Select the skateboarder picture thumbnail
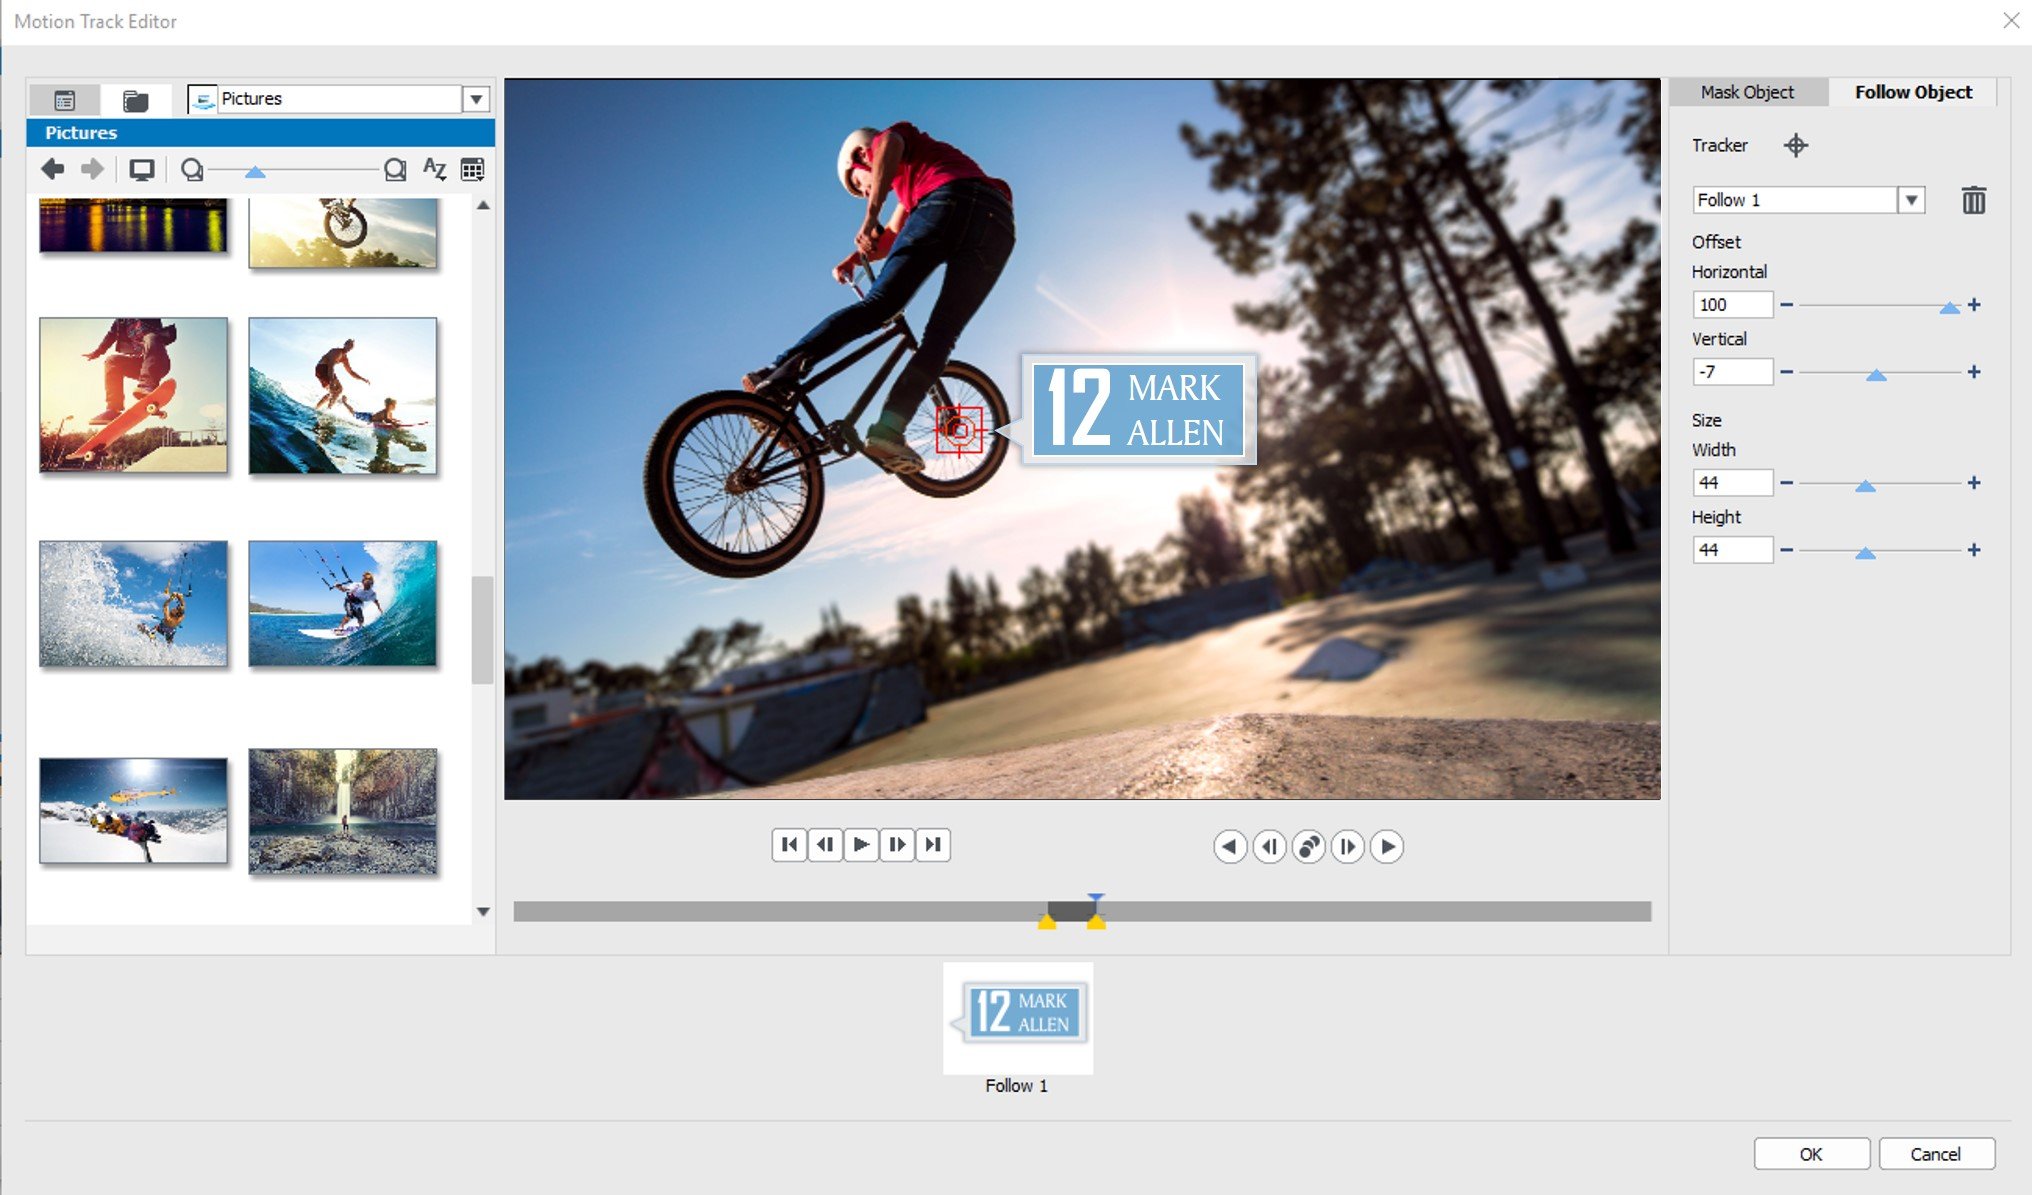The height and width of the screenshot is (1195, 2032). click(x=134, y=395)
